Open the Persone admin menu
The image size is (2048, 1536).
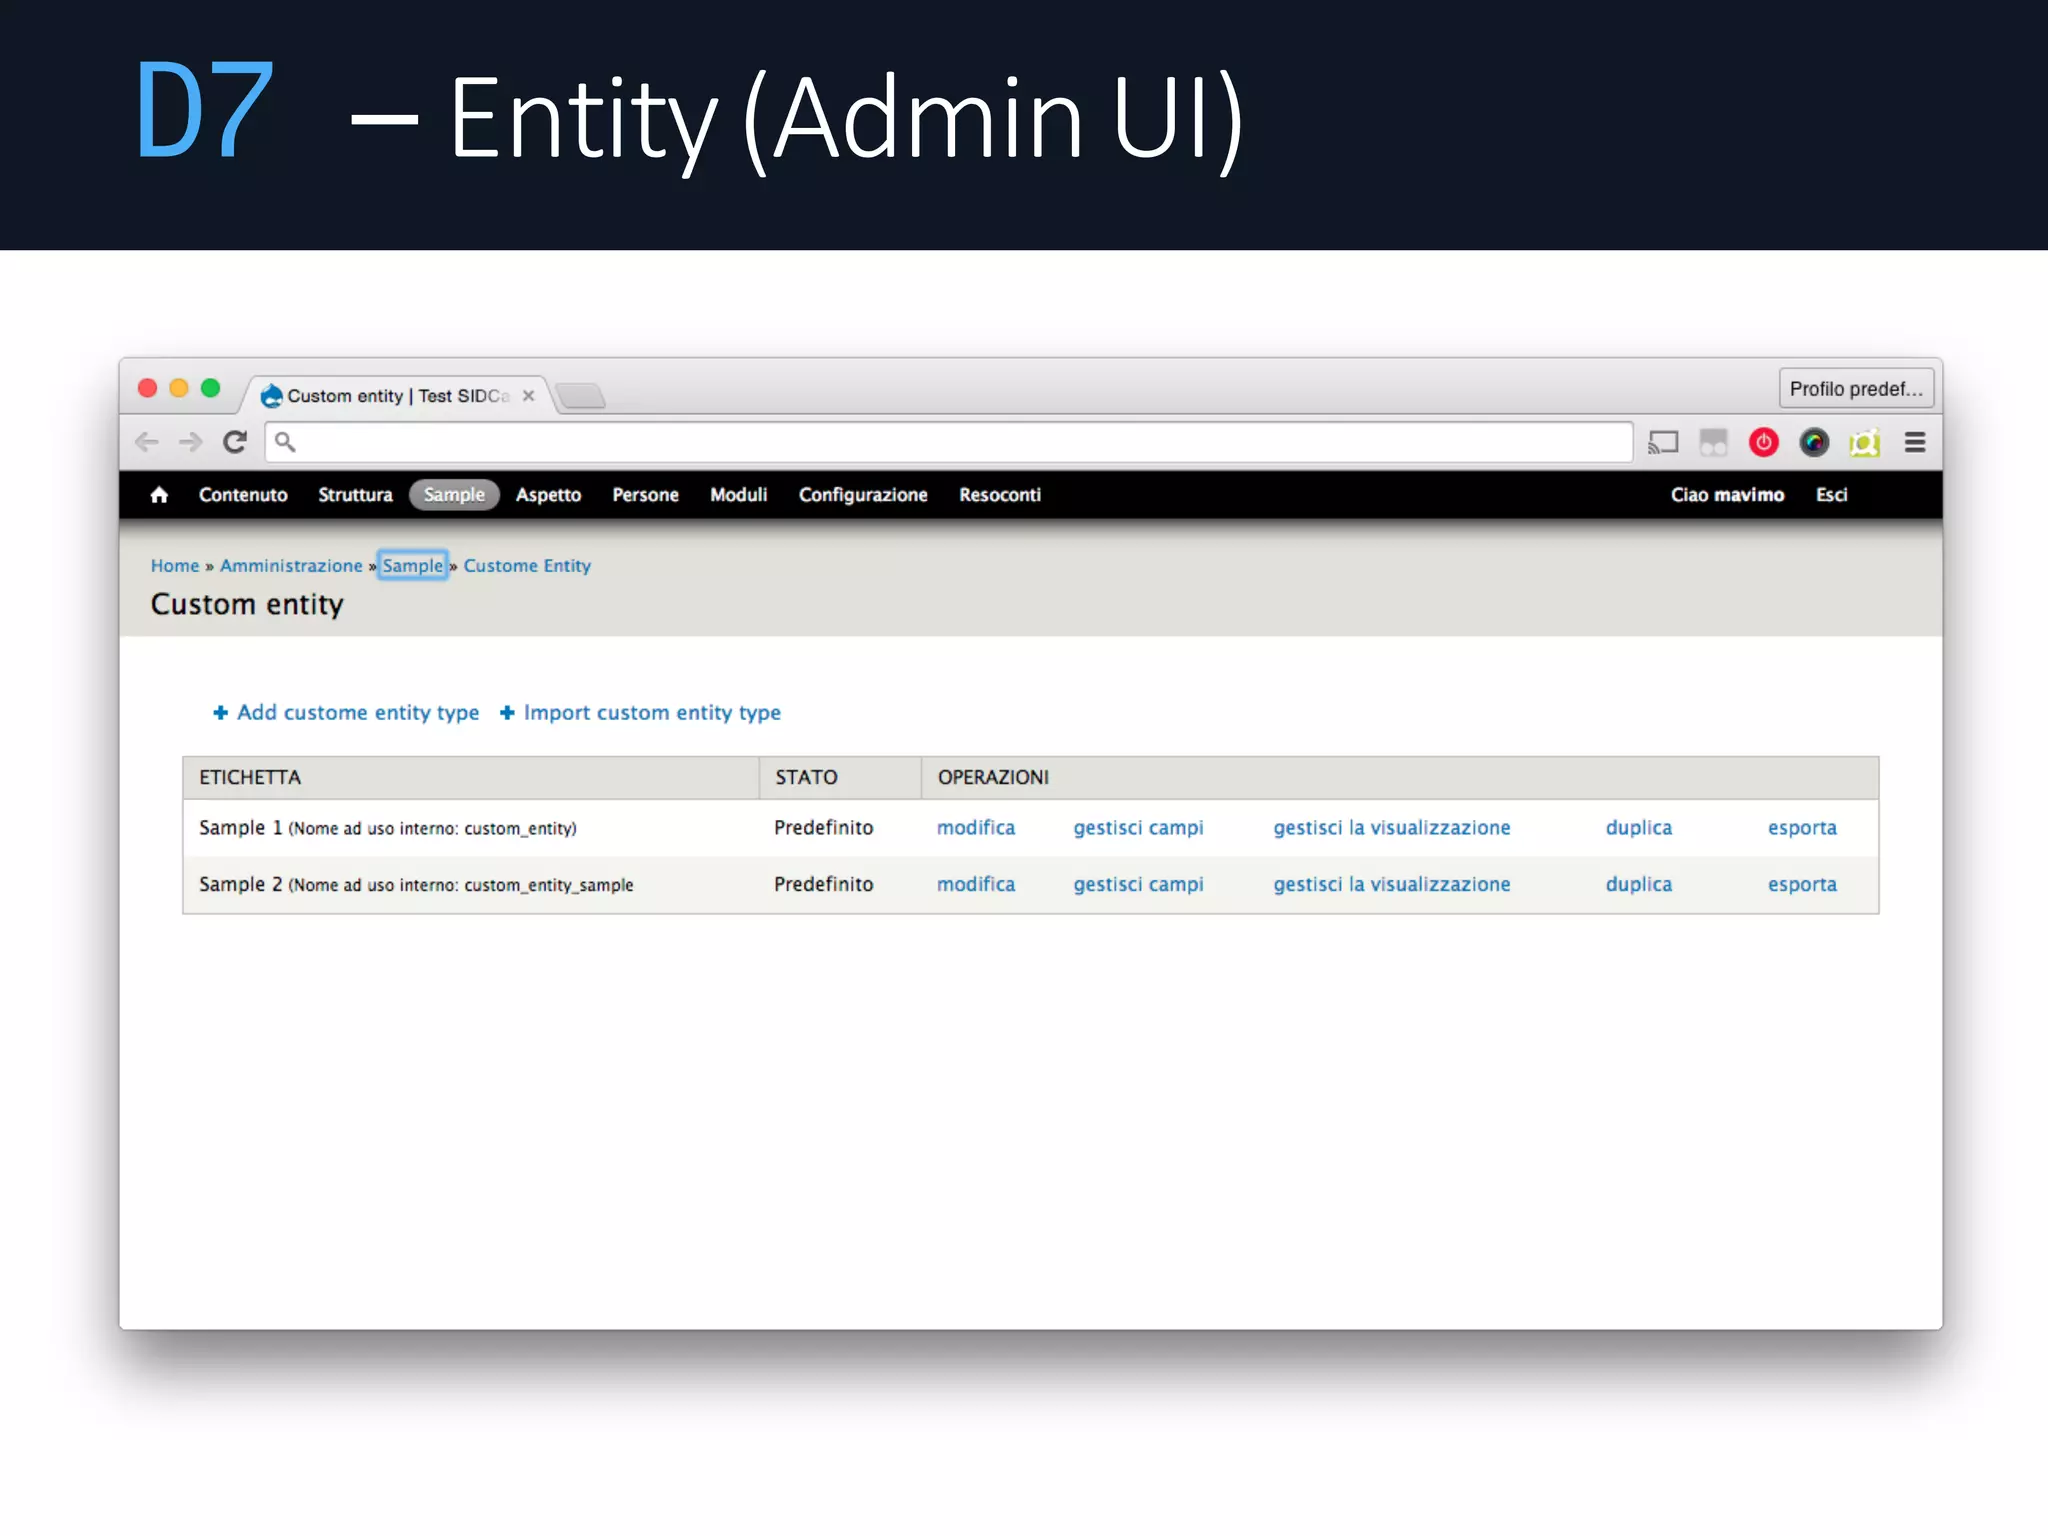(x=645, y=495)
